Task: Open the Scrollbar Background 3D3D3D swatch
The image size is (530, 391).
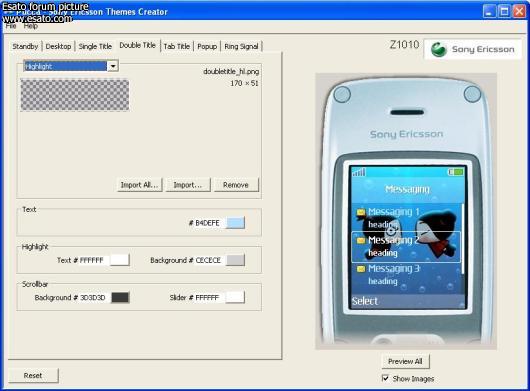Action: [x=120, y=297]
